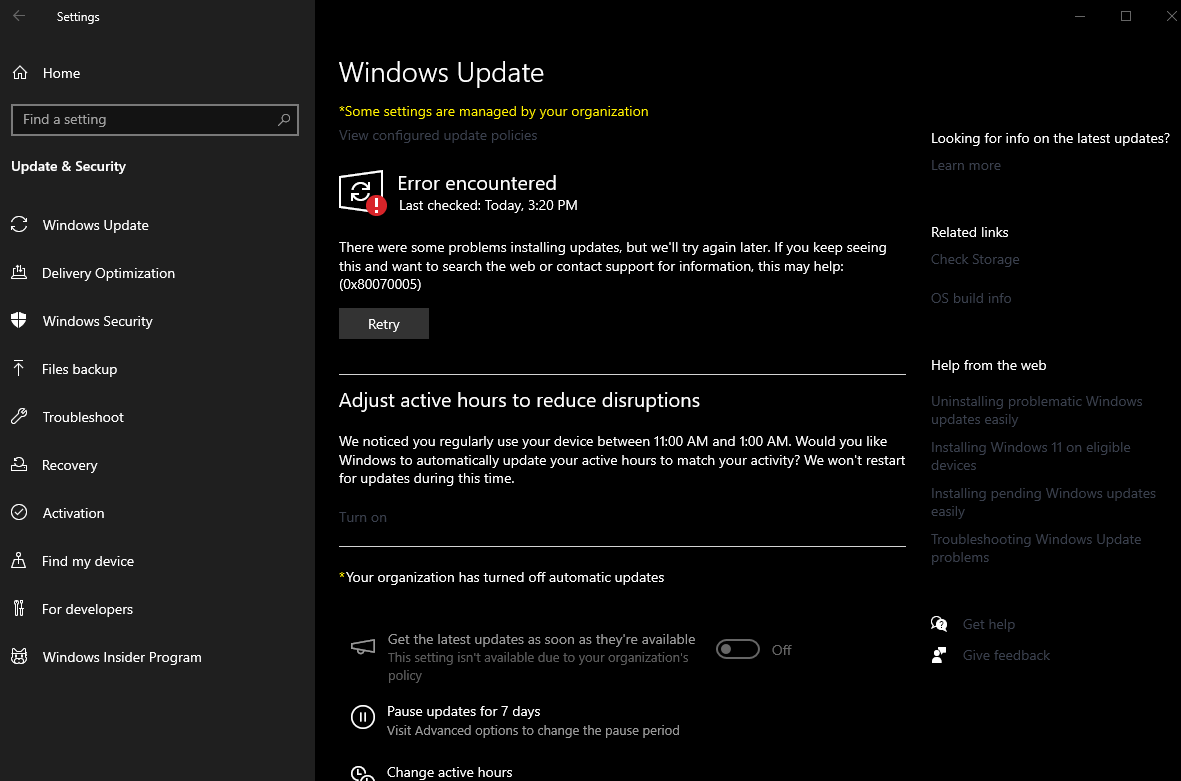Click the clock icon for Change active hours
This screenshot has width=1181, height=781.
coord(363,773)
